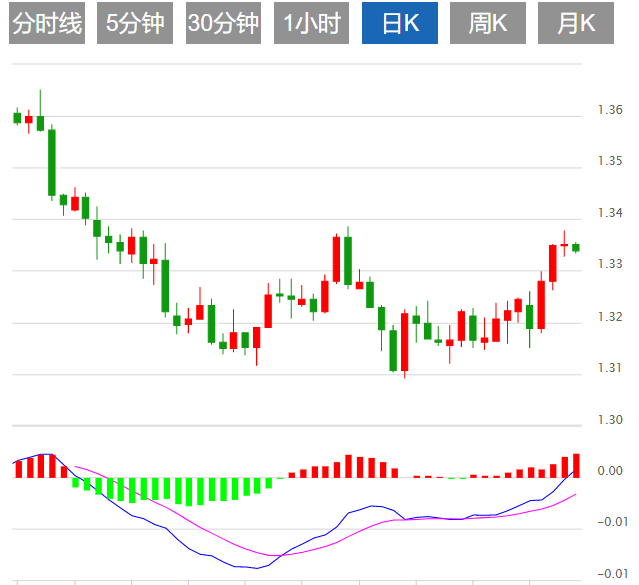Click the tall red candlestick mid-chart near 1.33
The height and width of the screenshot is (585, 639).
click(337, 260)
